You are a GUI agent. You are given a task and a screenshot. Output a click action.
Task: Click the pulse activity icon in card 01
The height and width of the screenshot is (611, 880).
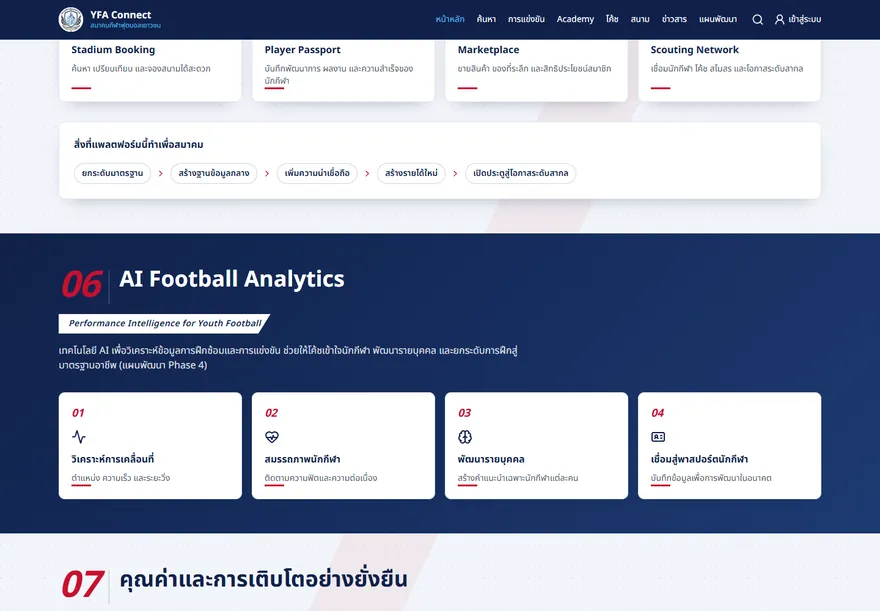tap(79, 437)
